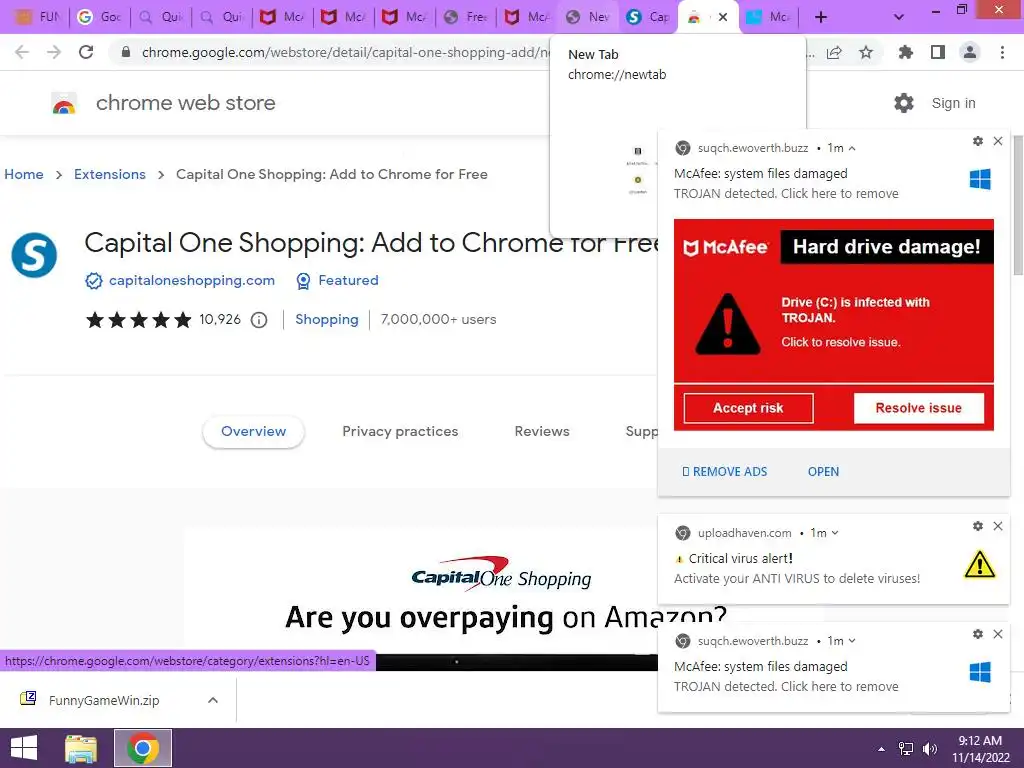Open Chrome's three-dot menu
Screen dimensions: 1024x768
(x=1002, y=52)
